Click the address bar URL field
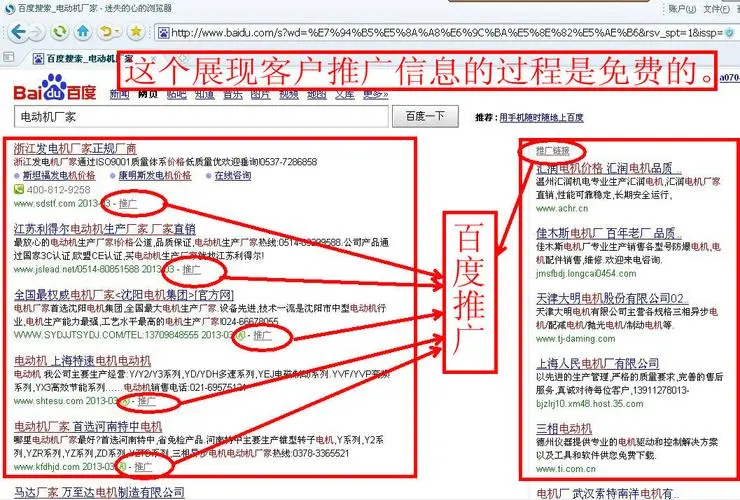This screenshot has height=500, width=740. coord(446,33)
